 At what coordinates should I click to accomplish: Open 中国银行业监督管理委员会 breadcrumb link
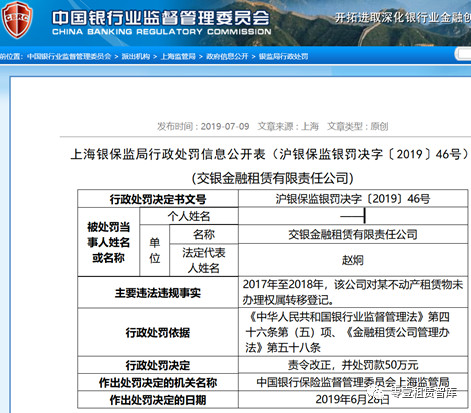(69, 56)
